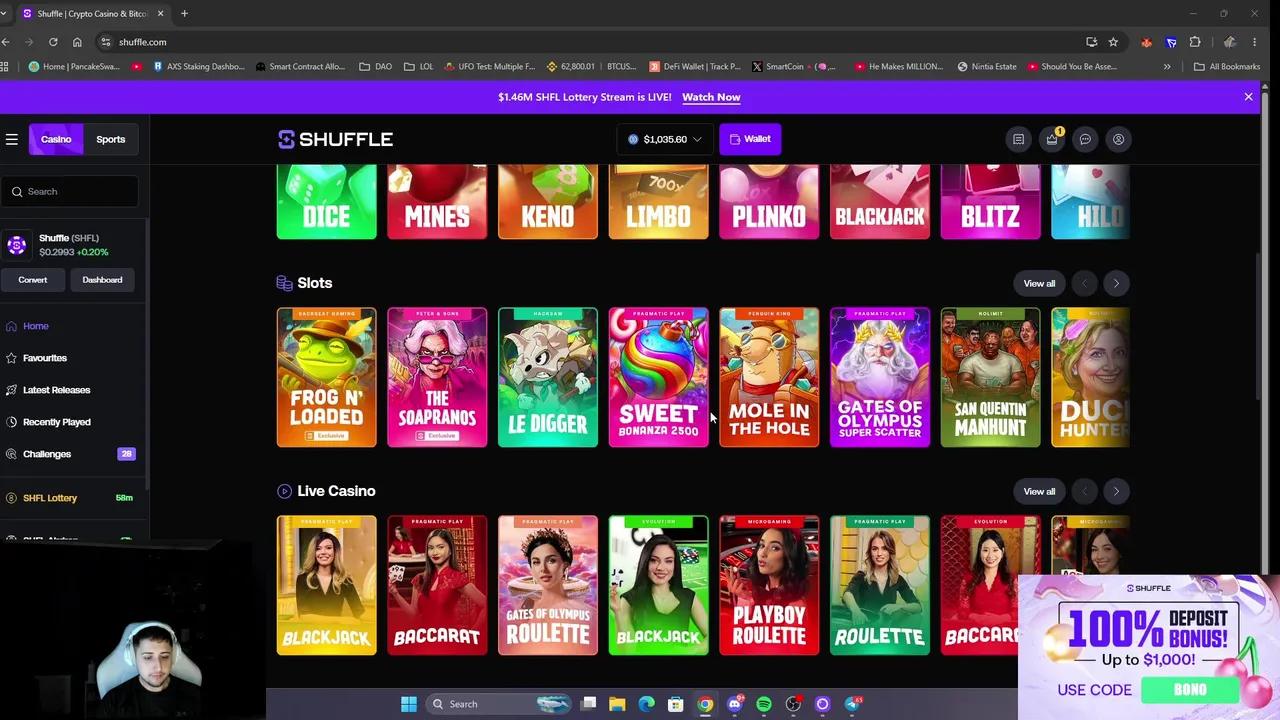Open the Limbo game tile

658,203
